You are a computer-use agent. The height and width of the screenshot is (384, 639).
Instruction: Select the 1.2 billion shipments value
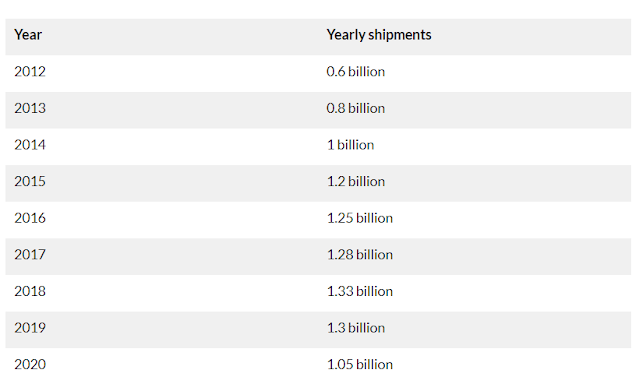pyautogui.click(x=356, y=181)
